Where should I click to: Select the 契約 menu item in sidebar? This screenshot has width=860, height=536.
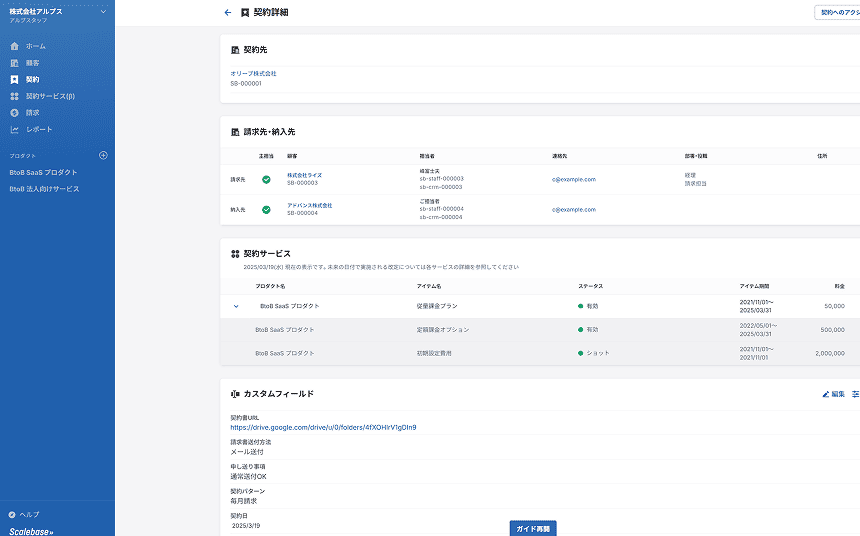32,80
